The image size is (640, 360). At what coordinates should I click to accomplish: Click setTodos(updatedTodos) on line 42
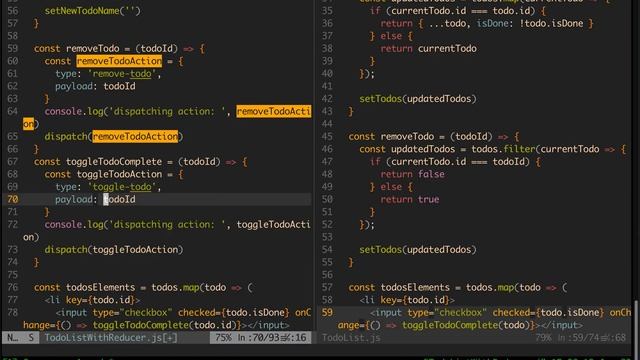click(418, 99)
